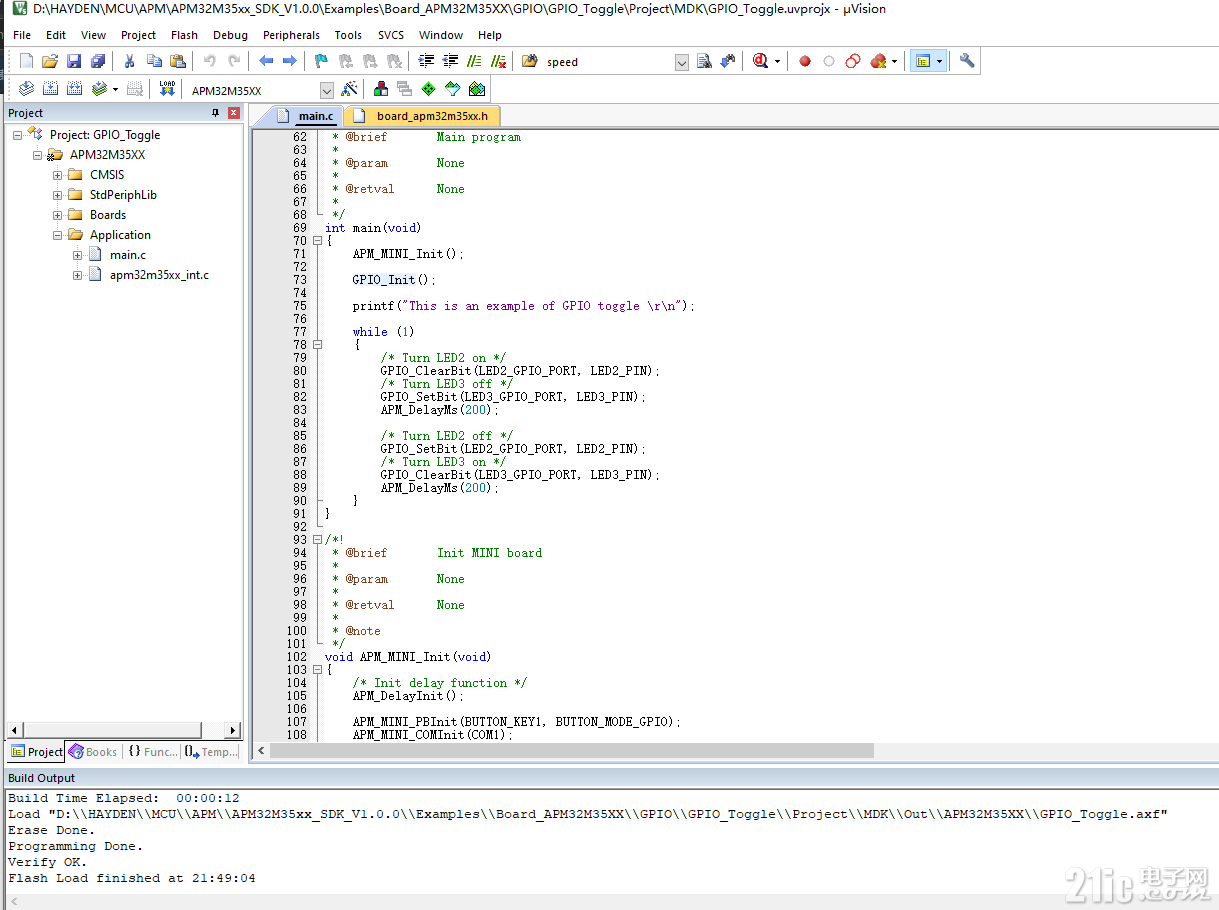Click the Copy icon in toolbar
1219x910 pixels.
[x=154, y=61]
